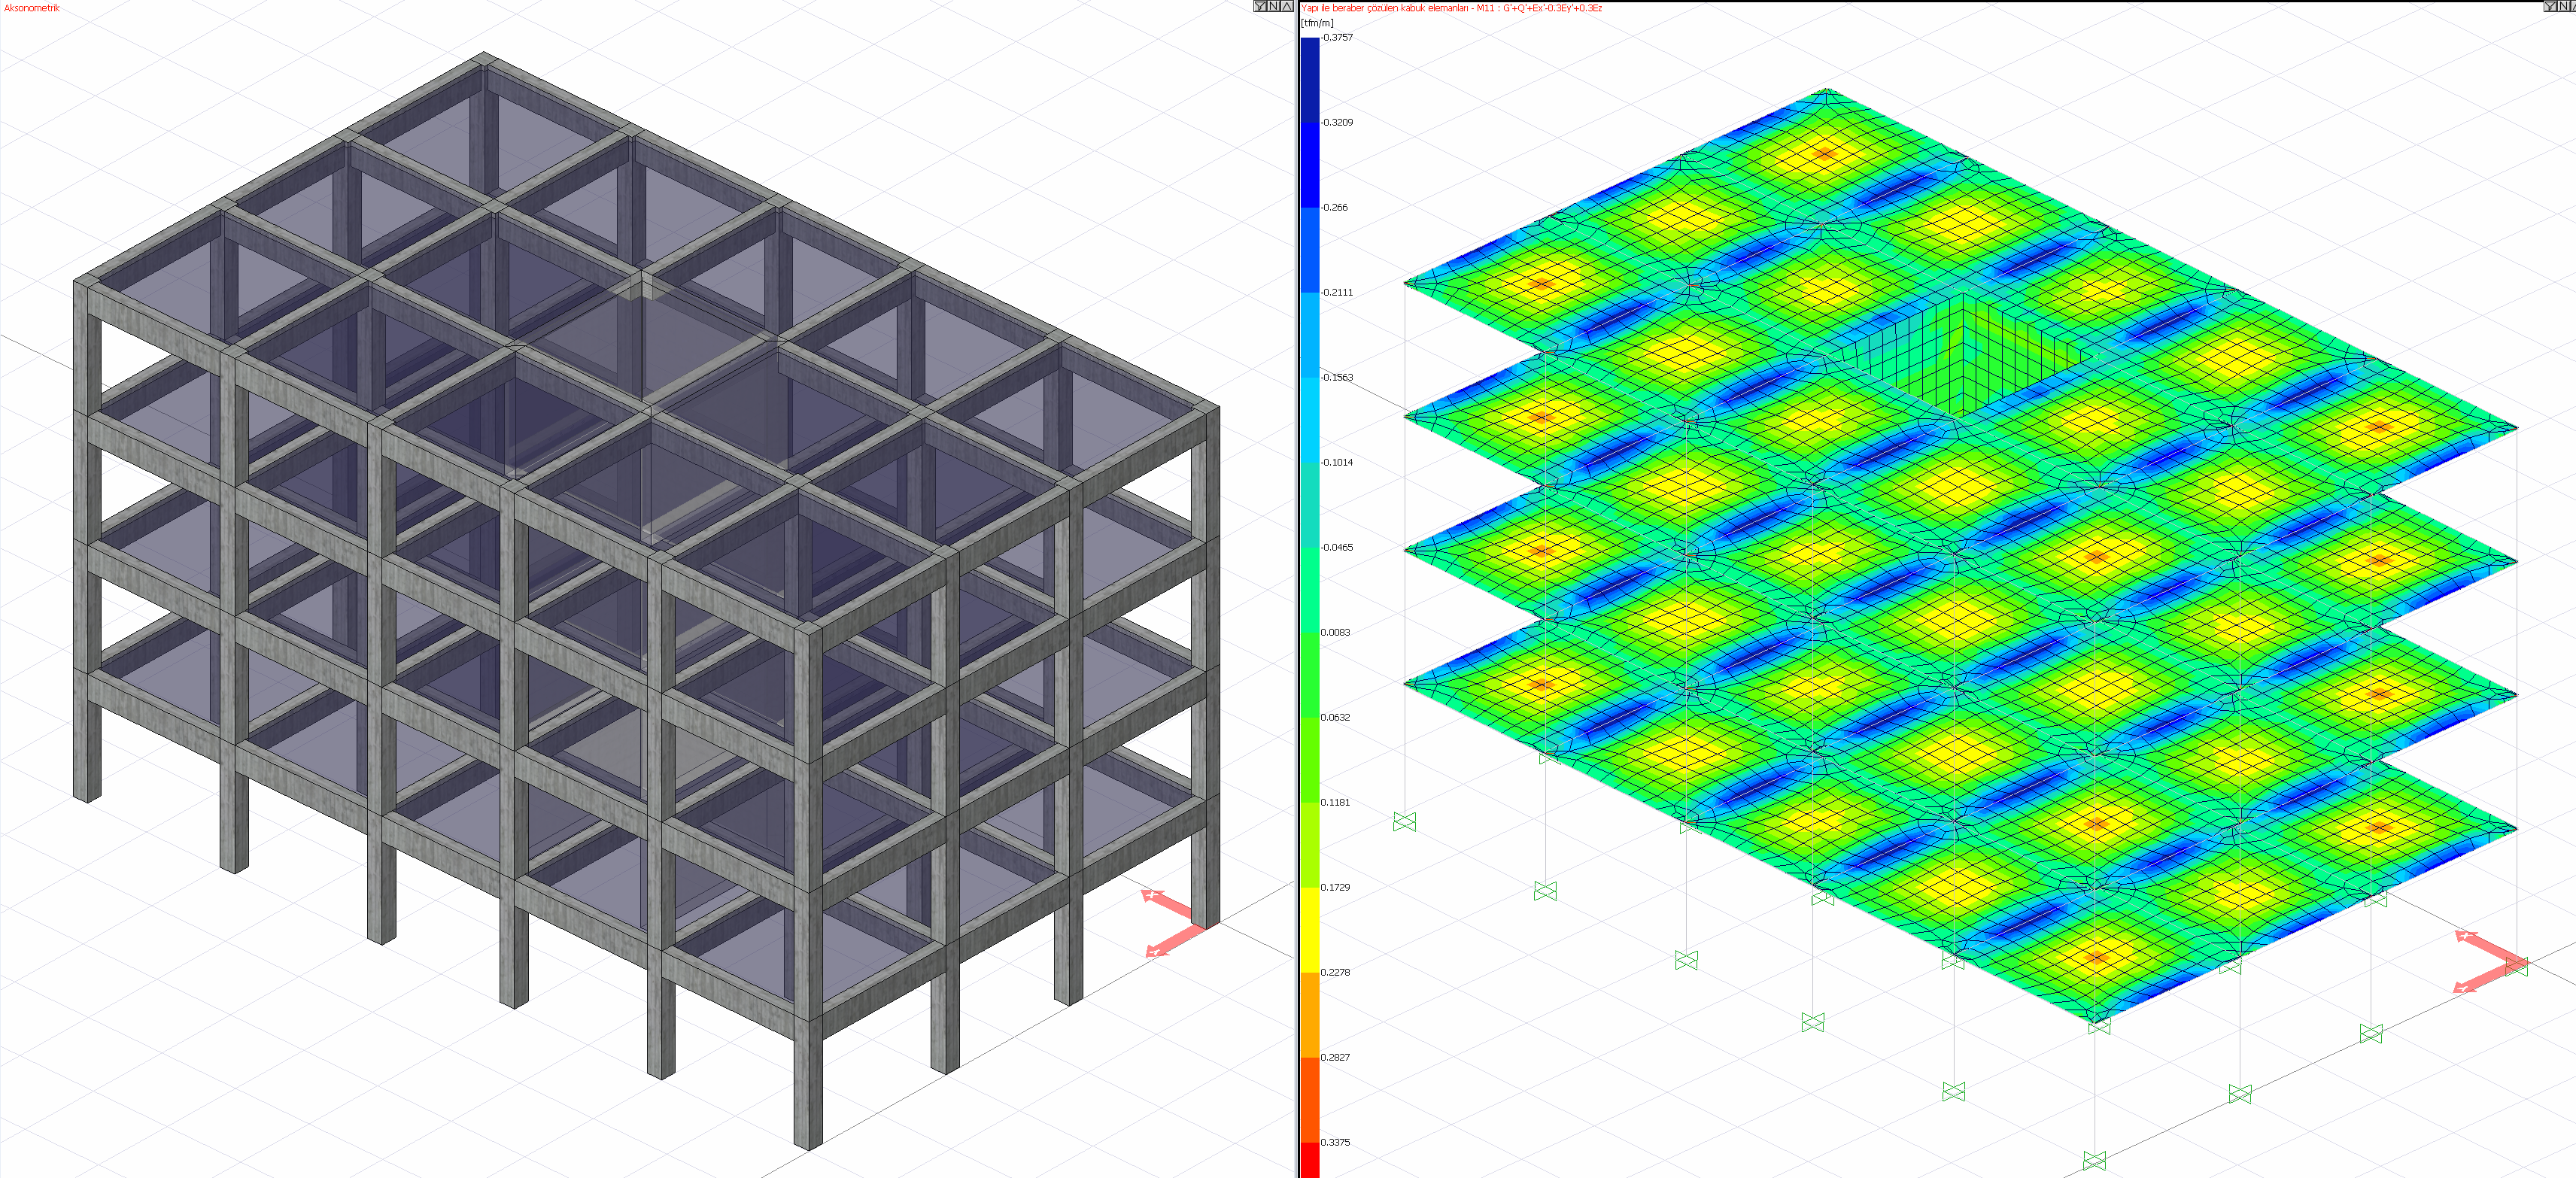Image resolution: width=2576 pixels, height=1178 pixels.
Task: Click the -0.2111 value on the color scale
Action: [1337, 292]
